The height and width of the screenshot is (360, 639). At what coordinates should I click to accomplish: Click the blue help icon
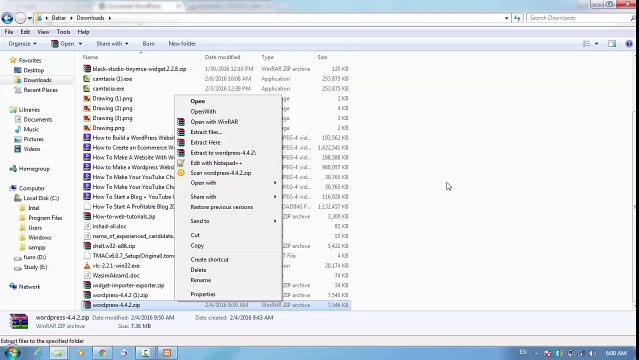629,44
